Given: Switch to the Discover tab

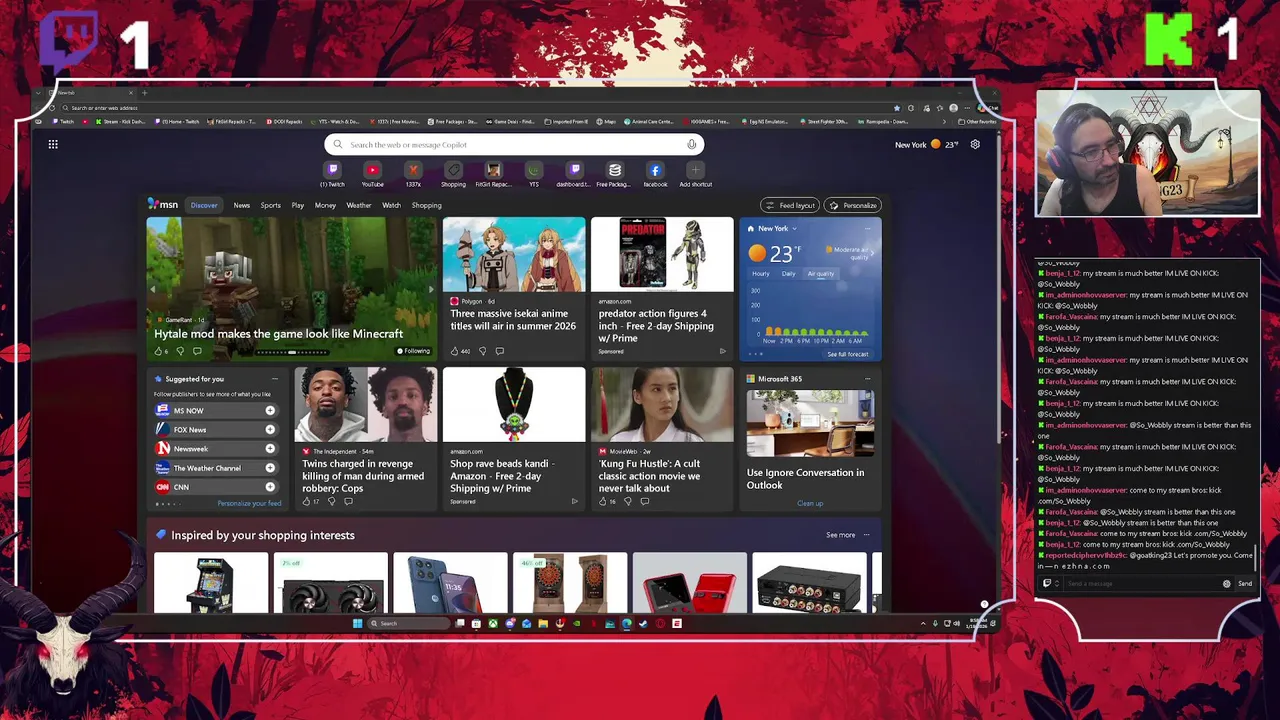Looking at the screenshot, I should (204, 205).
